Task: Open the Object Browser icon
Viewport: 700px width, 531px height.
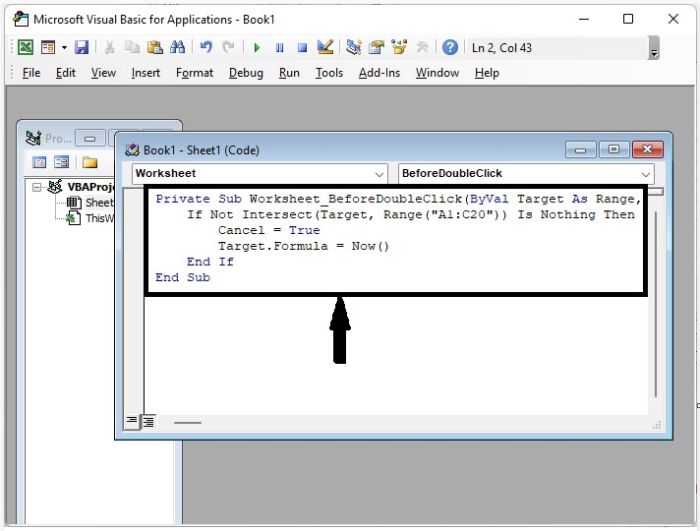Action: 399,47
